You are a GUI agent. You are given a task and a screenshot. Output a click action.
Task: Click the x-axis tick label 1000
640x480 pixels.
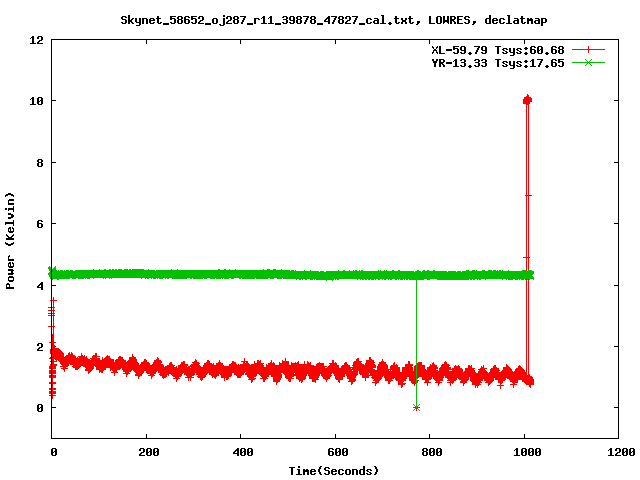click(527, 452)
